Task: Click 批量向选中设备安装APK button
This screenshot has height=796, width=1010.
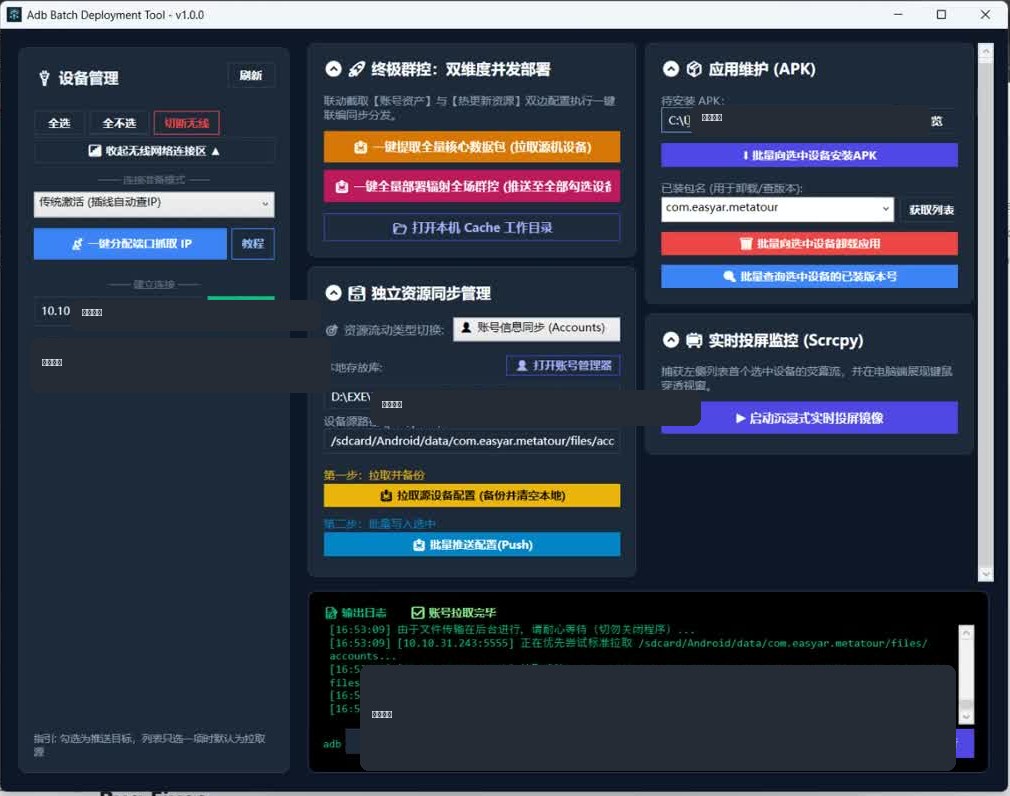Action: coord(809,155)
